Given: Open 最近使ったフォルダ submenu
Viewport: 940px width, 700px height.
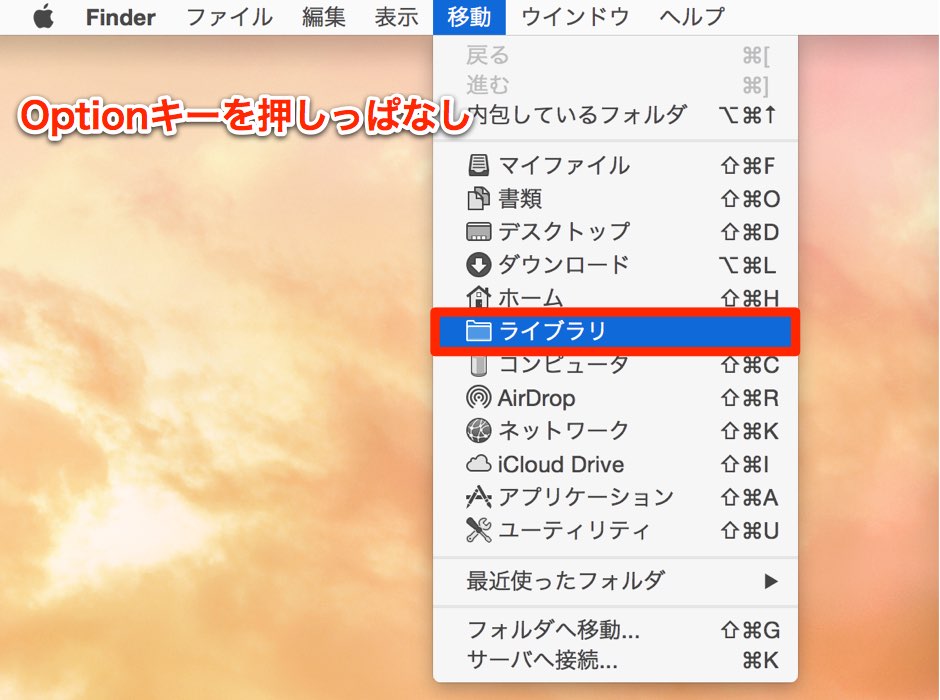Looking at the screenshot, I should (x=615, y=580).
